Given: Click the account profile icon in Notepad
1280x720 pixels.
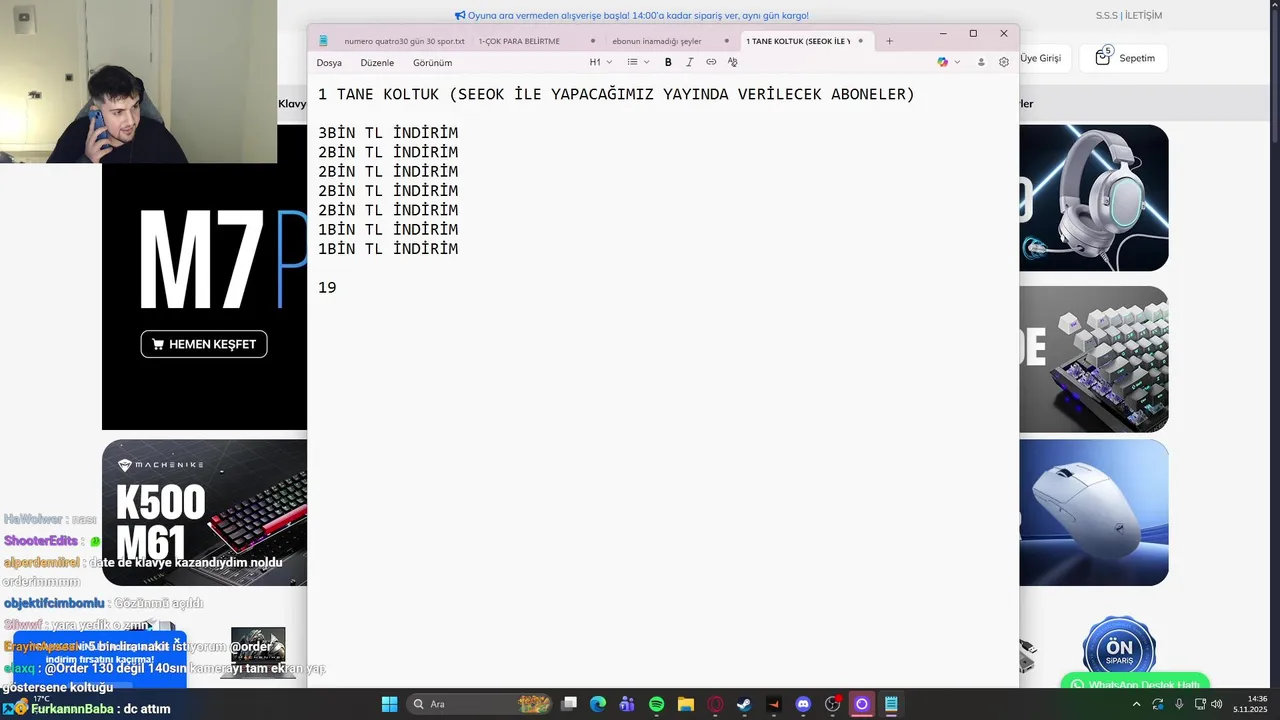Looking at the screenshot, I should (981, 62).
